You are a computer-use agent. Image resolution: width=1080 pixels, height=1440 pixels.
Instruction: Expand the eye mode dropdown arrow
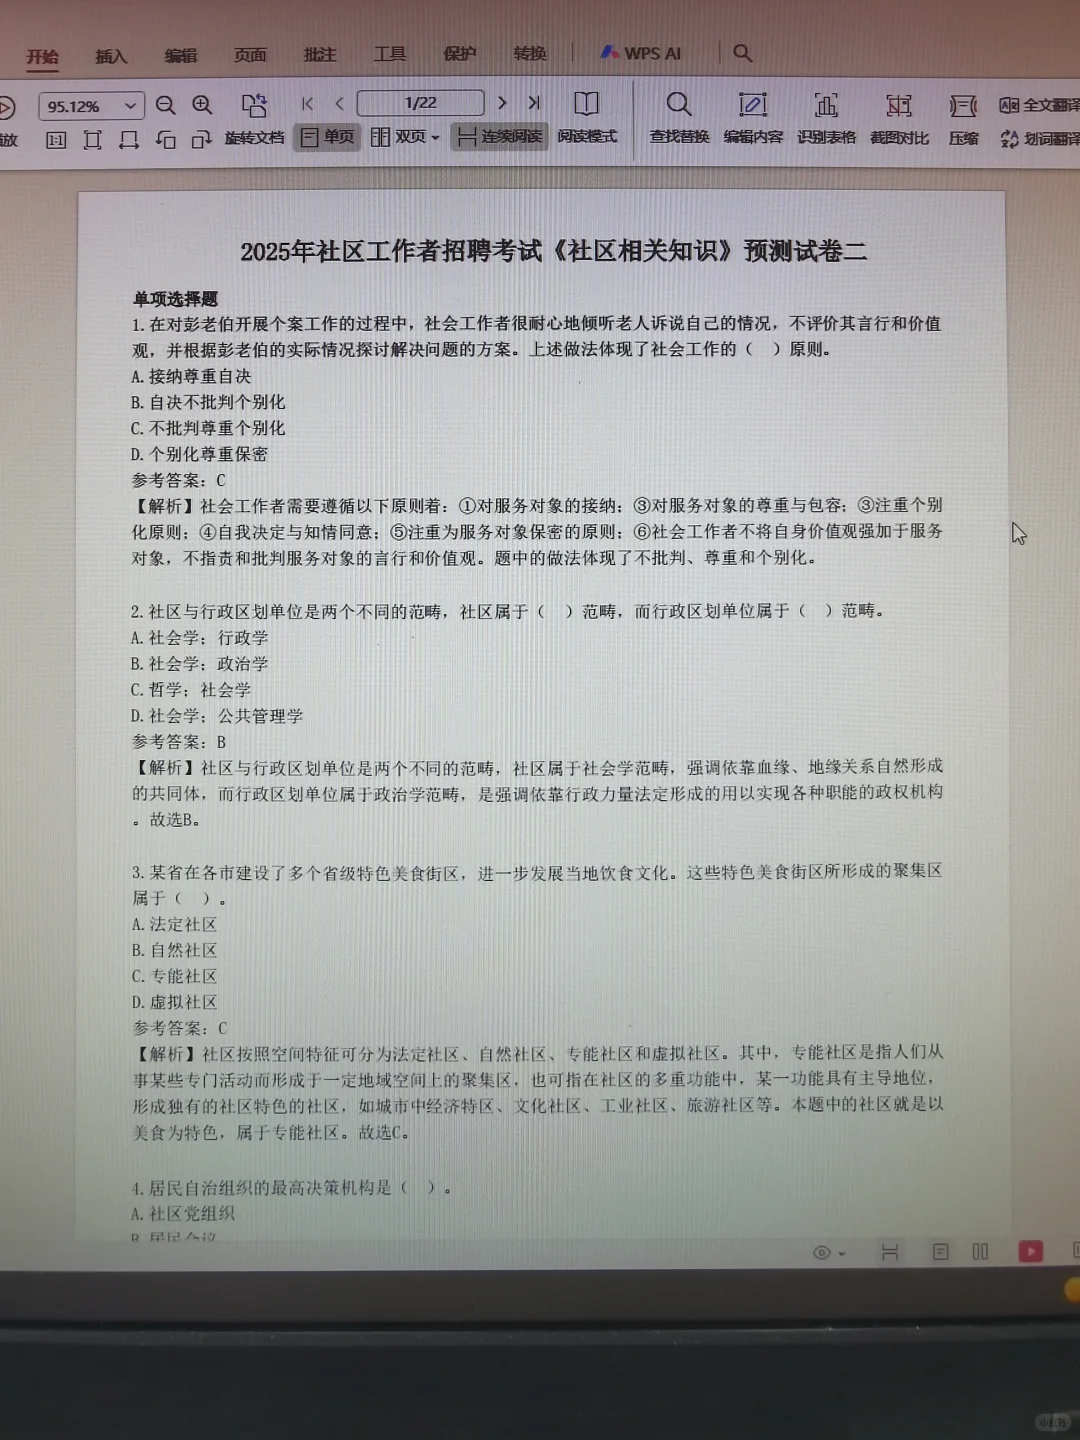tap(842, 1253)
